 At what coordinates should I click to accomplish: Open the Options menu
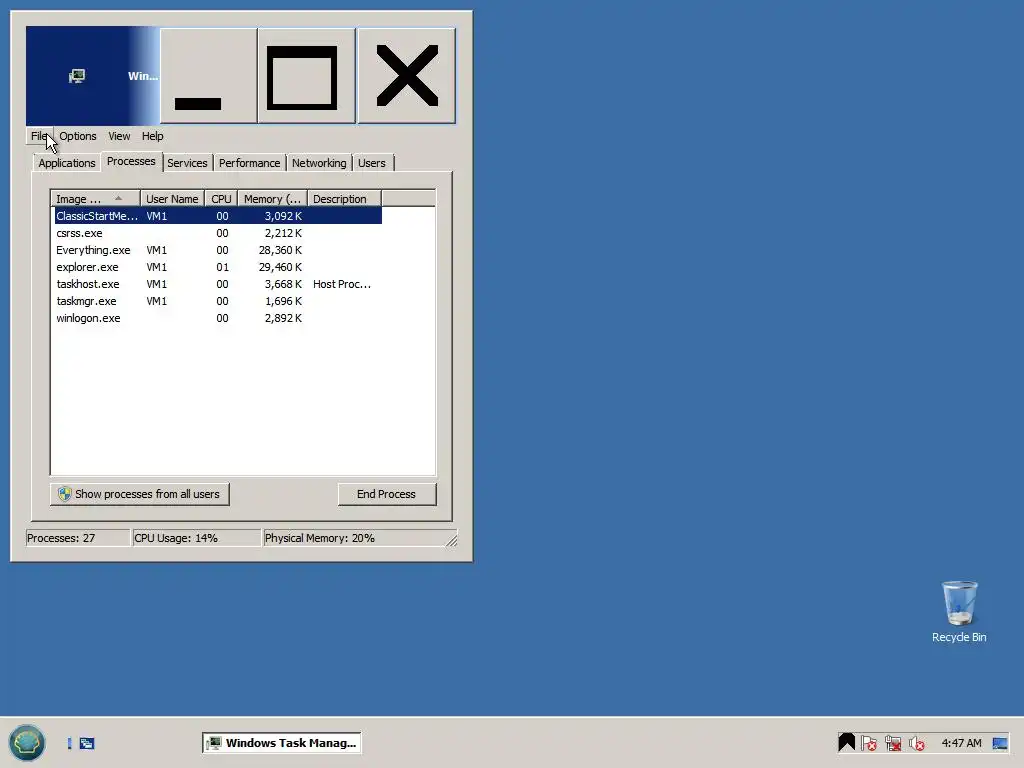pyautogui.click(x=78, y=136)
